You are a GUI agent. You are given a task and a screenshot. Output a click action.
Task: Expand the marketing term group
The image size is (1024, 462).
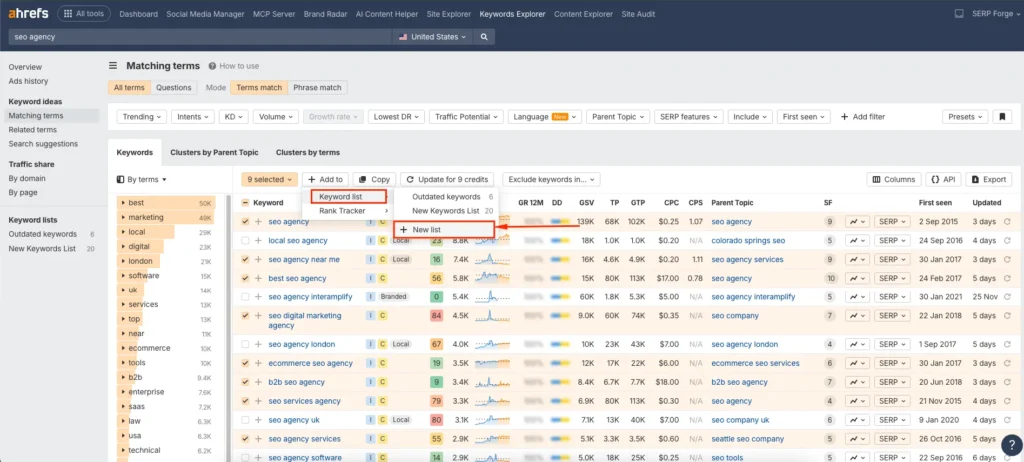(x=123, y=217)
